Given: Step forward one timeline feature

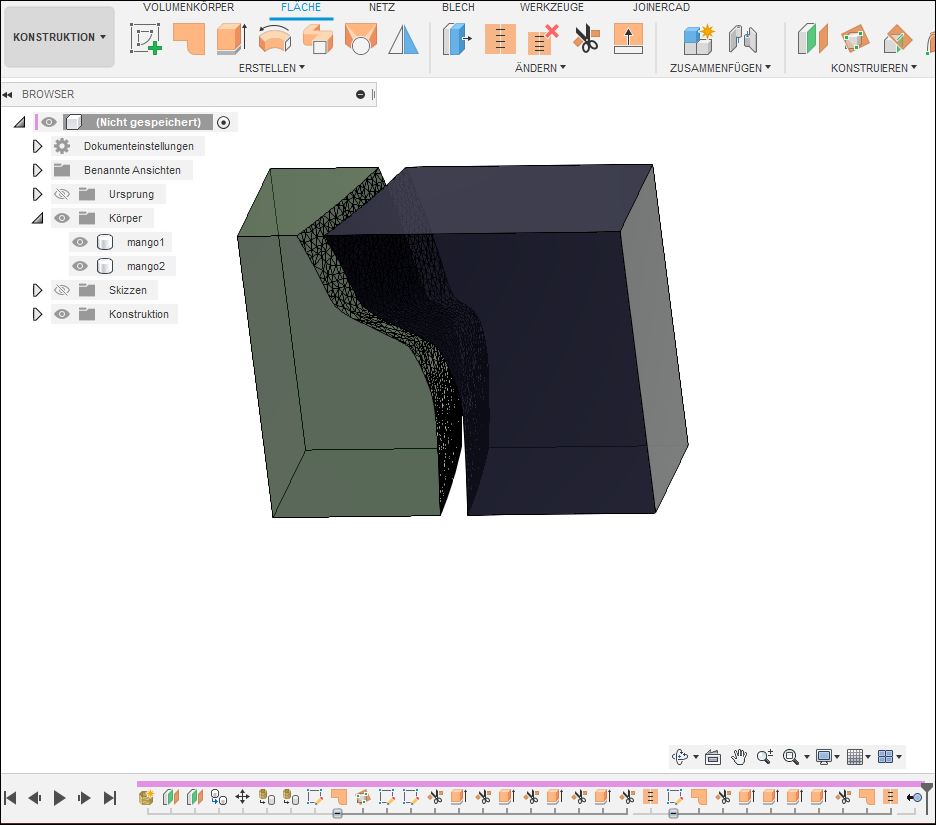Looking at the screenshot, I should tap(84, 798).
